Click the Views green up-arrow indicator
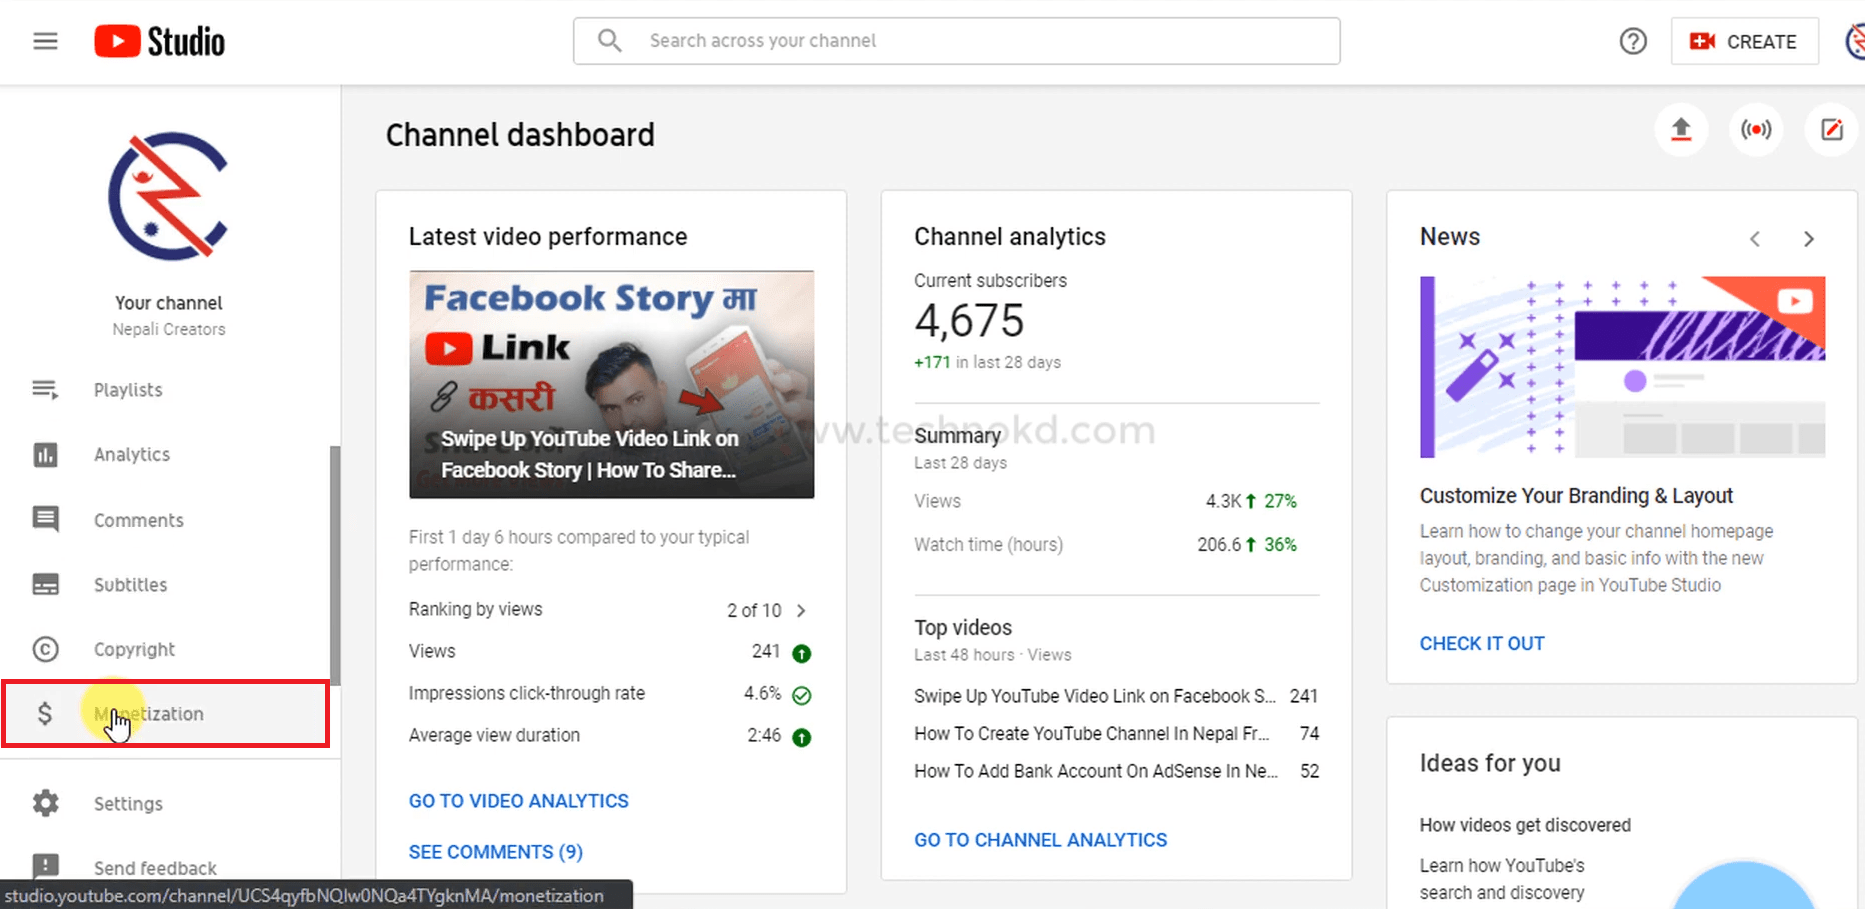Viewport: 1865px width, 909px height. coord(801,653)
